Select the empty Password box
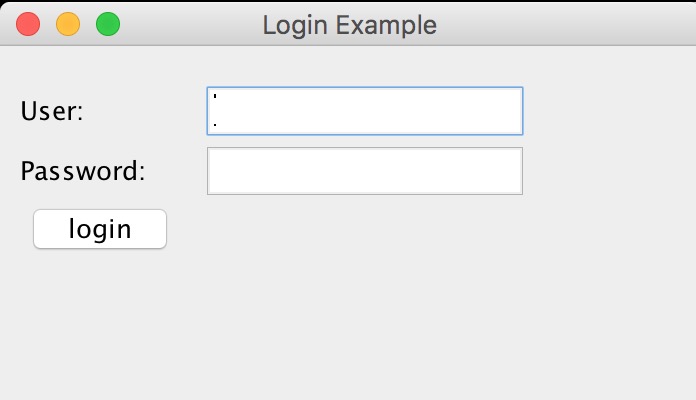This screenshot has width=696, height=400. [x=364, y=171]
